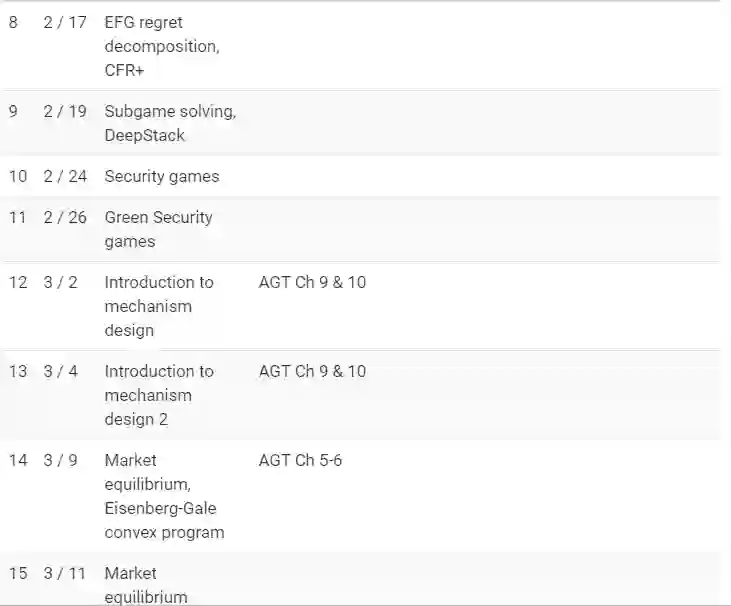The height and width of the screenshot is (606, 731).
Task: Click the "EFG regret decomposition, CFR+" topic
Action: pyautogui.click(x=162, y=46)
